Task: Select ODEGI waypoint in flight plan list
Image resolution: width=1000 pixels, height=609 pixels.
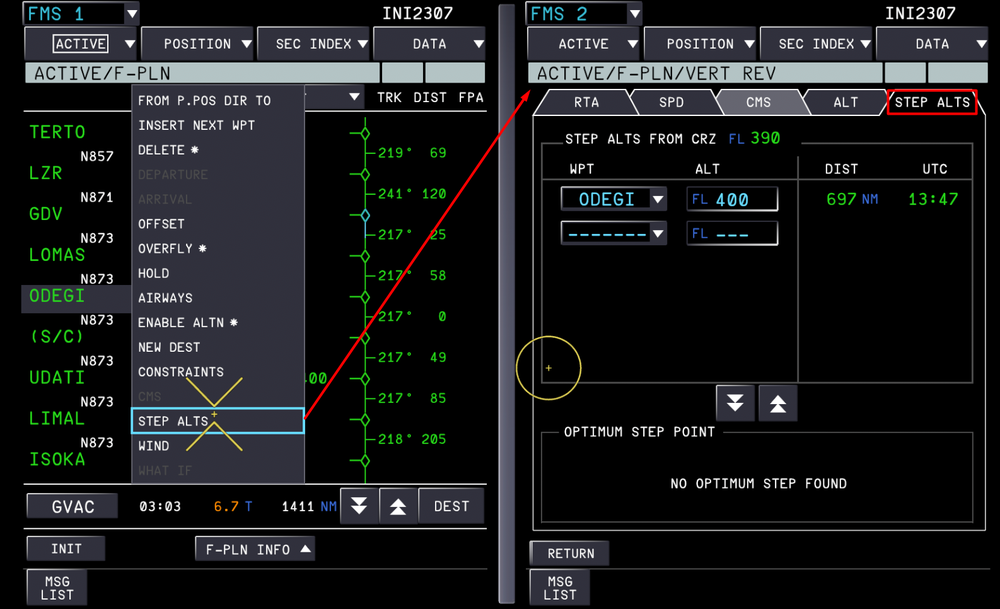Action: 58,297
